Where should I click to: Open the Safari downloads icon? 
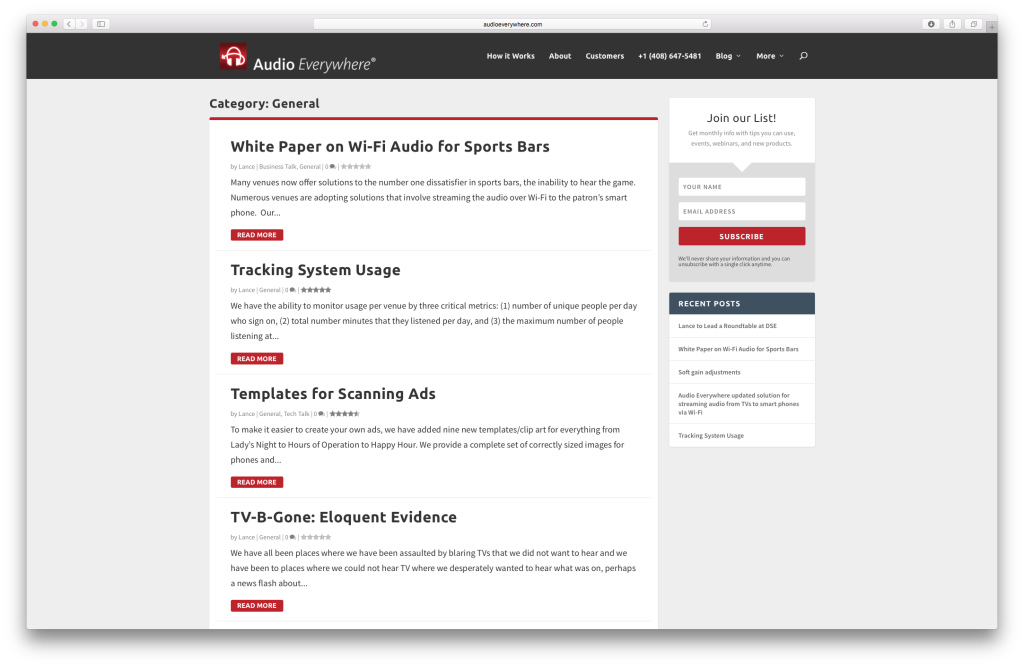pos(931,24)
